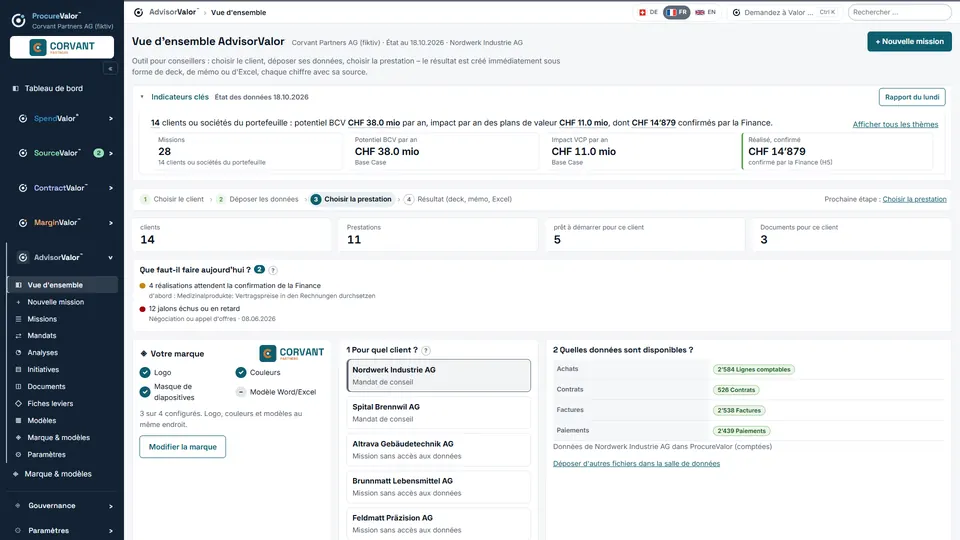Screen dimensions: 960x540
Task: Expand the bottom Paramètres section chevron
Action: pos(111,531)
